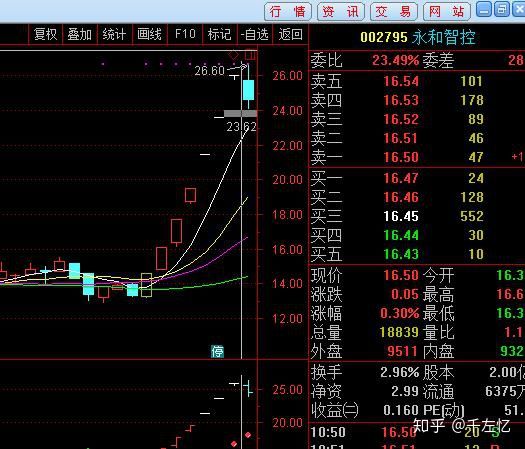Click the hollow red candlestick near 17.00
The width and height of the screenshot is (525, 449).
point(176,231)
